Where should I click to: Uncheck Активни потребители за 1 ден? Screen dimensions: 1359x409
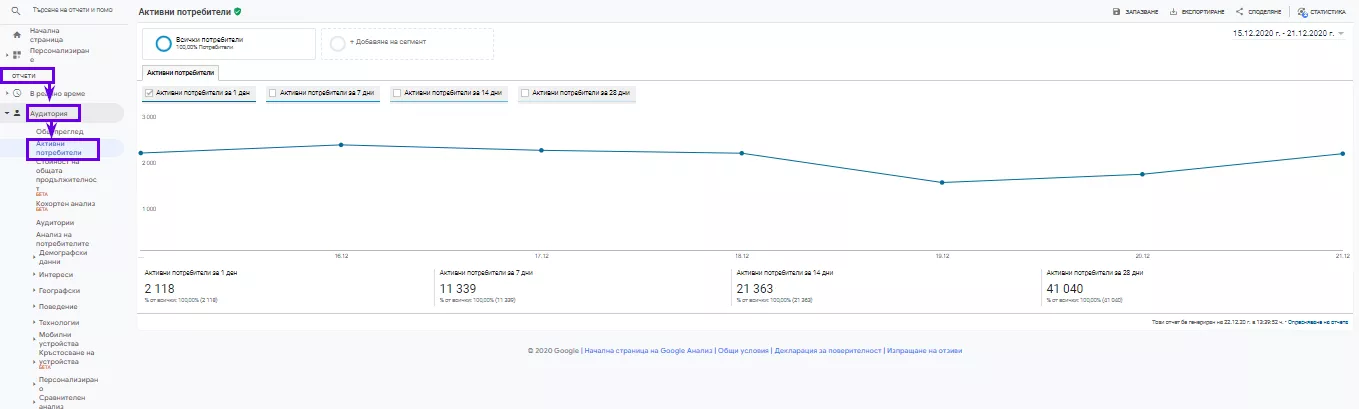click(150, 93)
